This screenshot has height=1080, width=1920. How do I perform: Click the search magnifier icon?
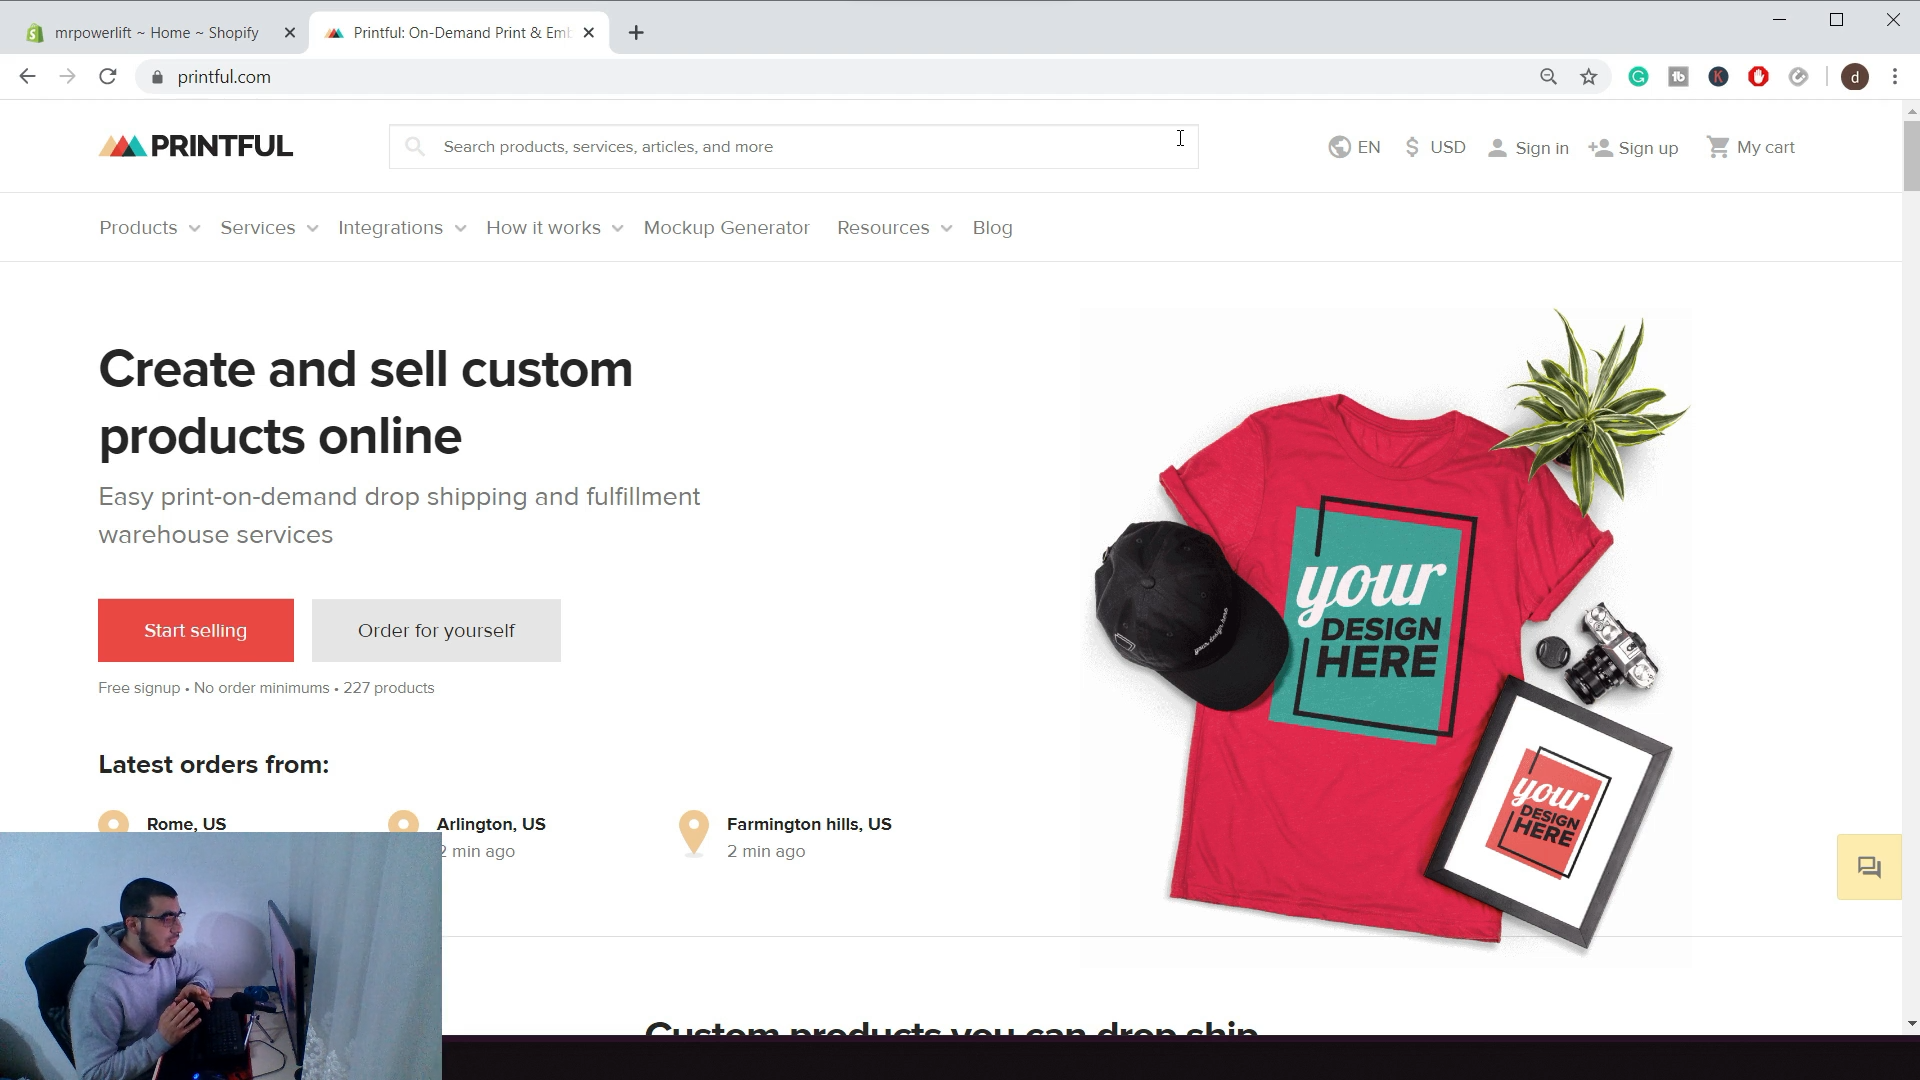[x=414, y=146]
